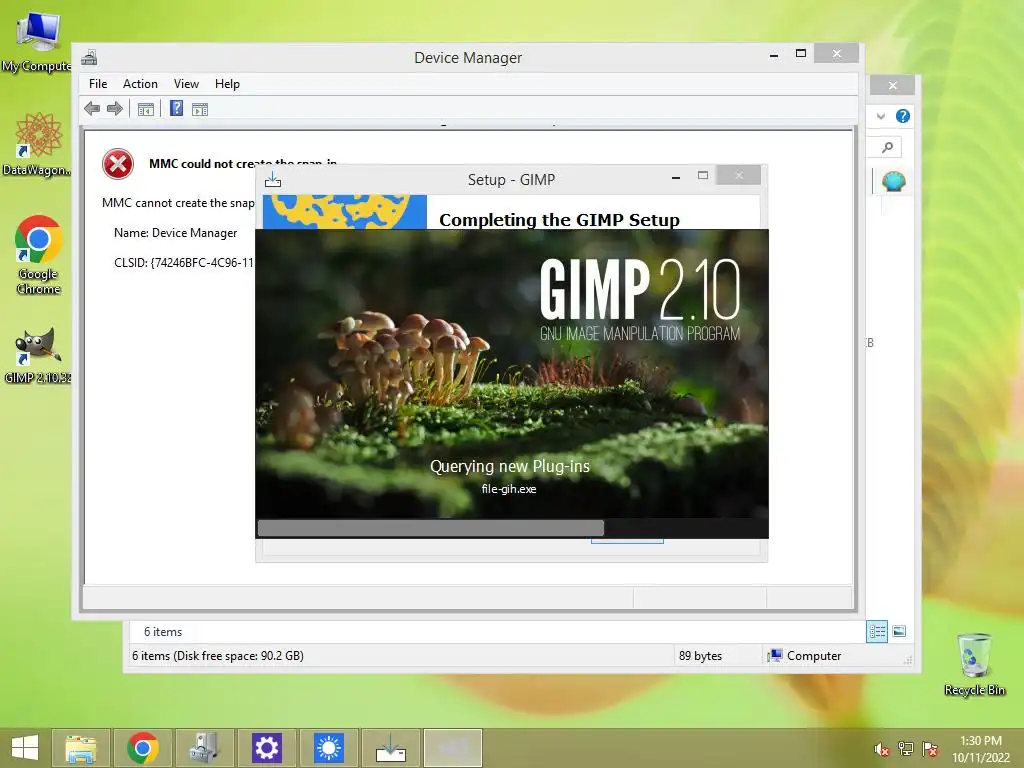Click the red MMC error icon
The height and width of the screenshot is (768, 1024).
pos(118,164)
